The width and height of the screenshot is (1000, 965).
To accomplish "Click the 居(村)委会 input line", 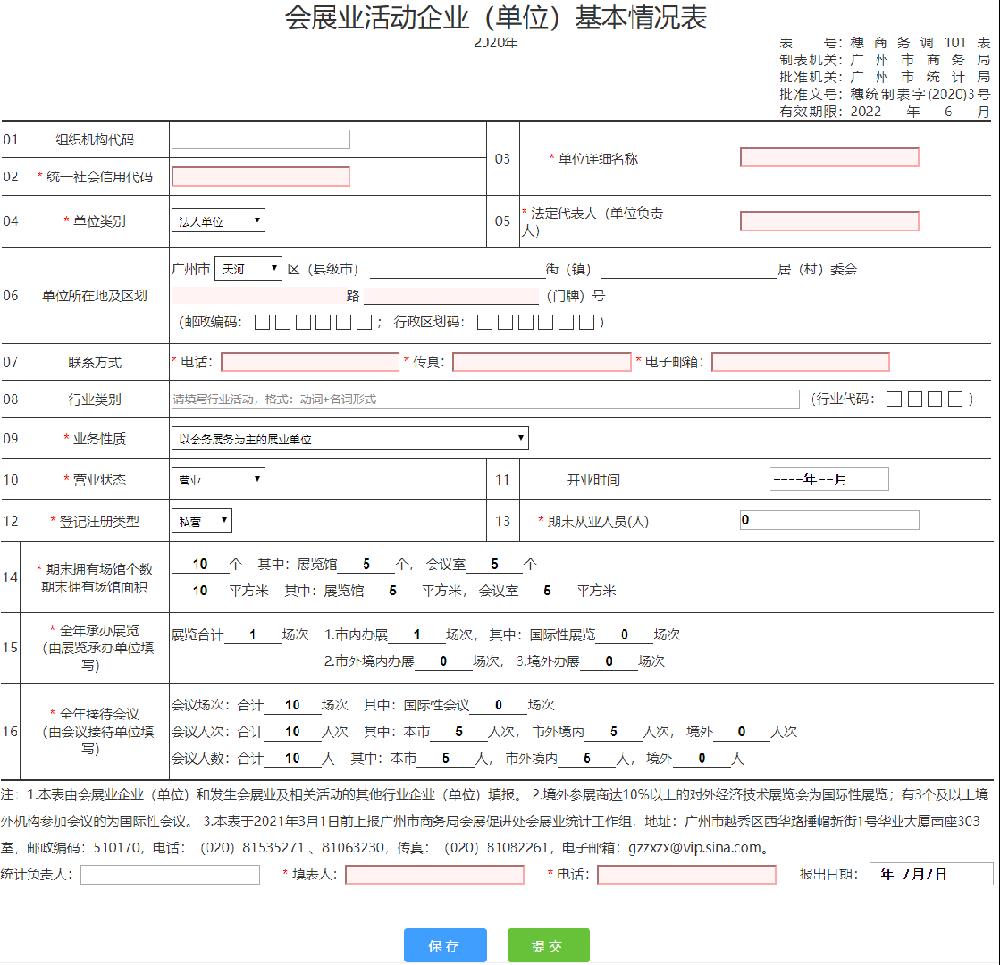I will (689, 270).
